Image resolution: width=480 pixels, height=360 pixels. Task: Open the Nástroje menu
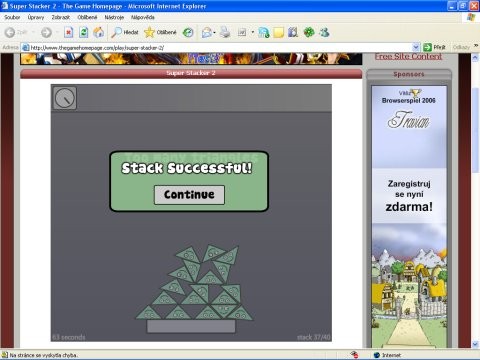click(x=114, y=17)
